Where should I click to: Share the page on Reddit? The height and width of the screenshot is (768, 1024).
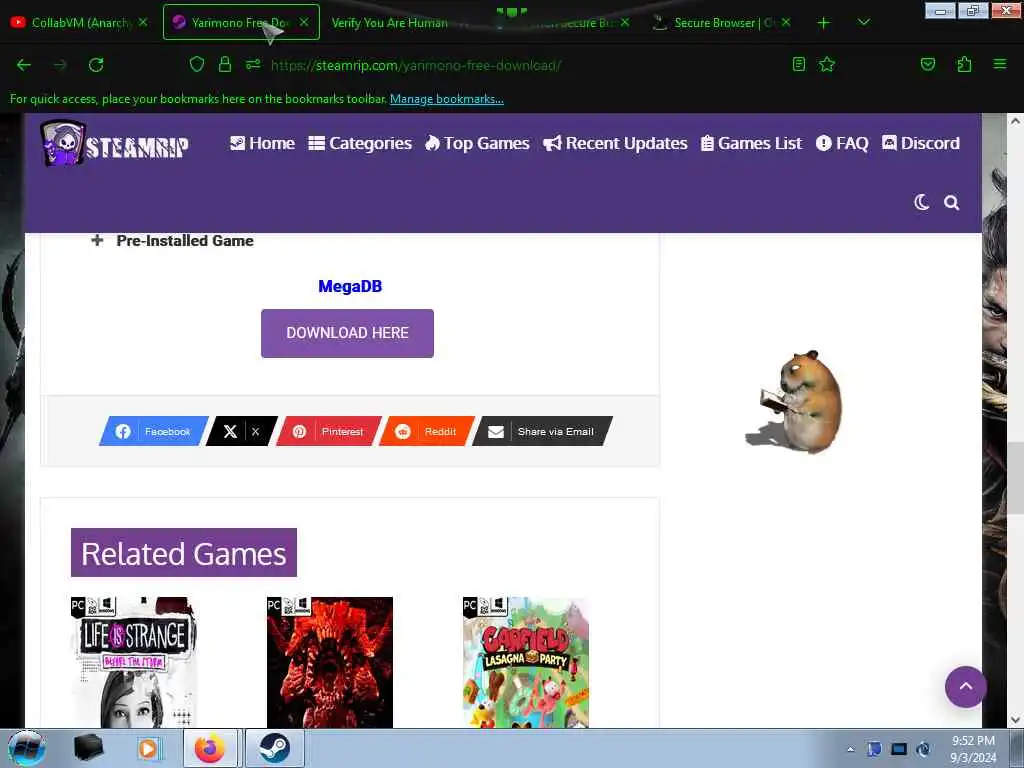[x=426, y=431]
